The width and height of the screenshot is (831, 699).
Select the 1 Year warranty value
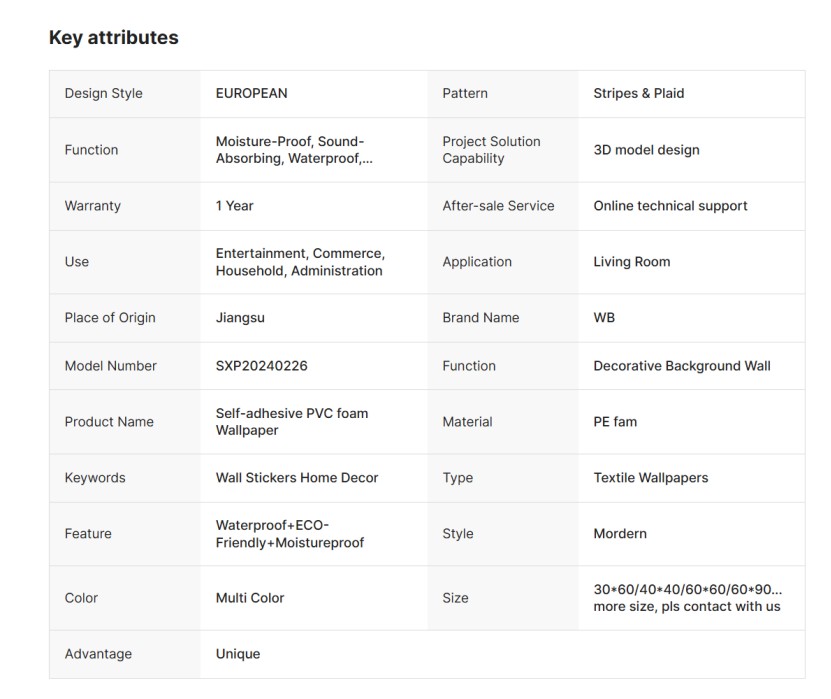(x=234, y=206)
